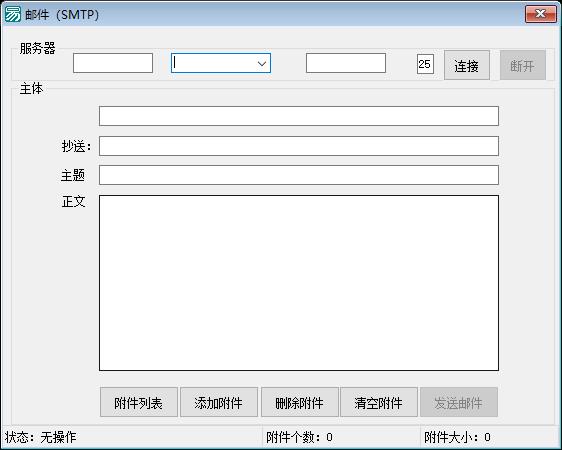Click the unlabeled recipient field above 抄送

pos(299,116)
